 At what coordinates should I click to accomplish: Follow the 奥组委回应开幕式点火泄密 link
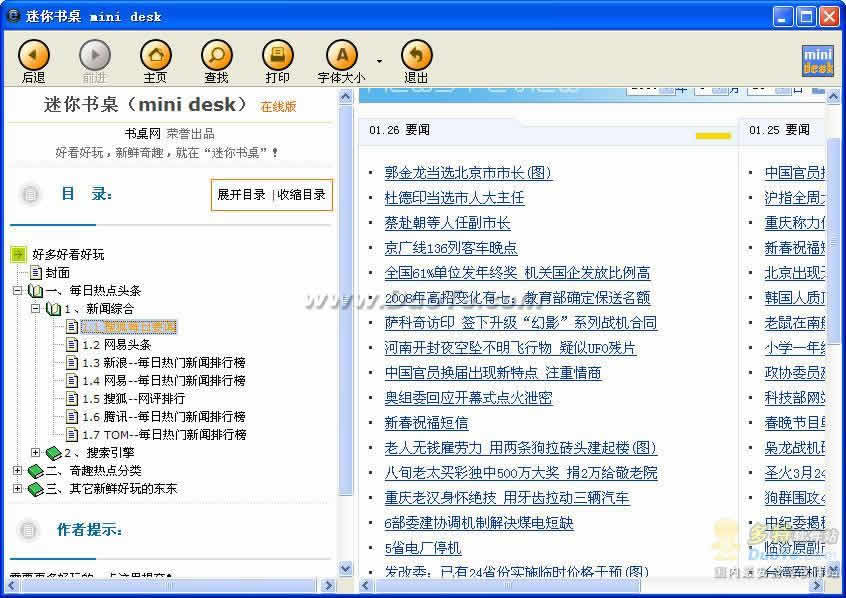468,398
